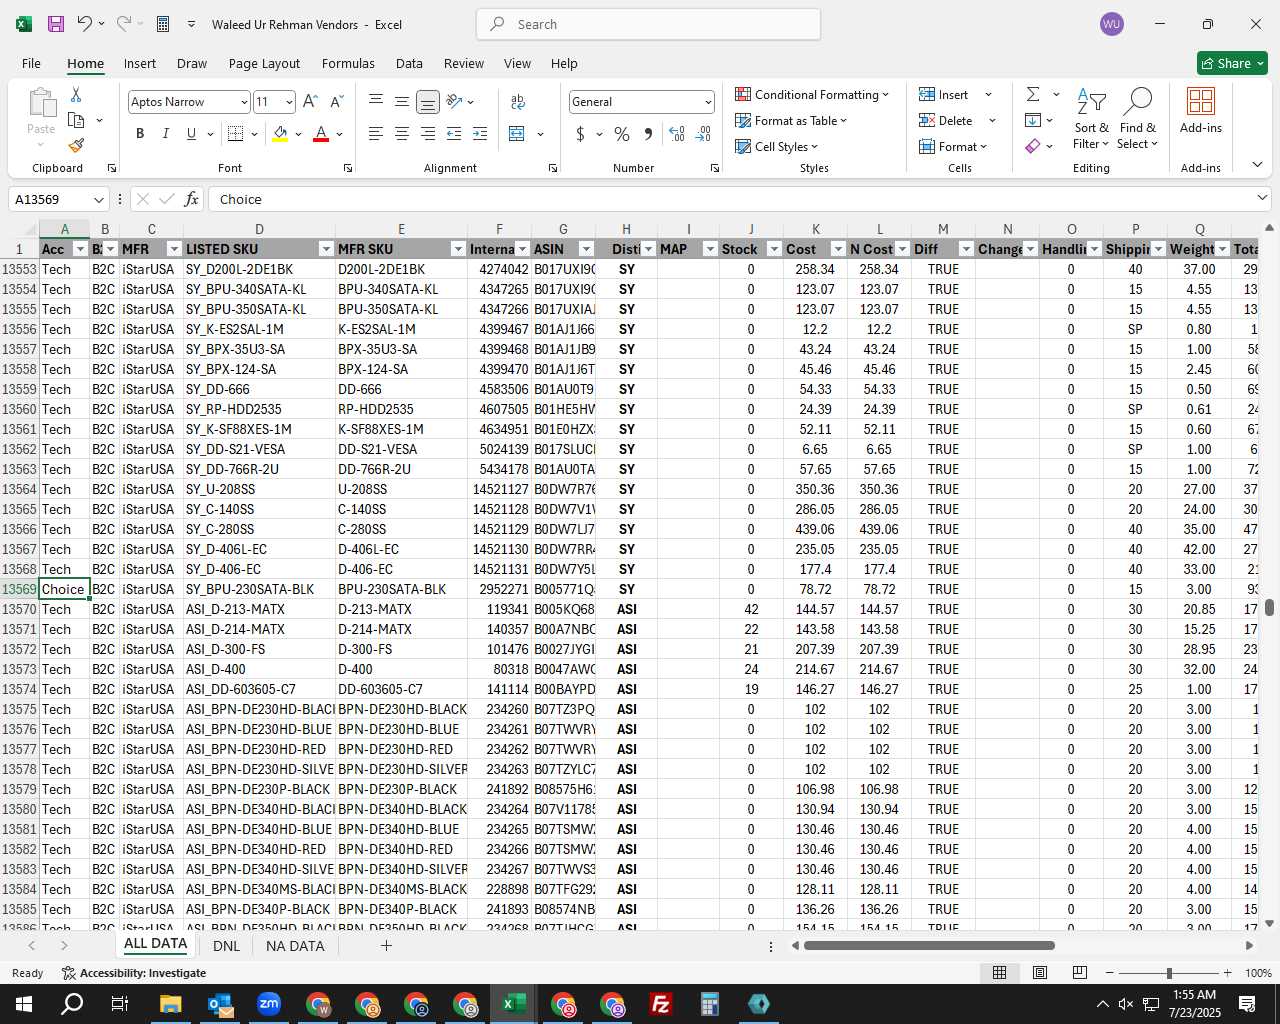Click the AutoSum sigma icon
Screen dimensions: 1280x1024
click(x=1033, y=94)
